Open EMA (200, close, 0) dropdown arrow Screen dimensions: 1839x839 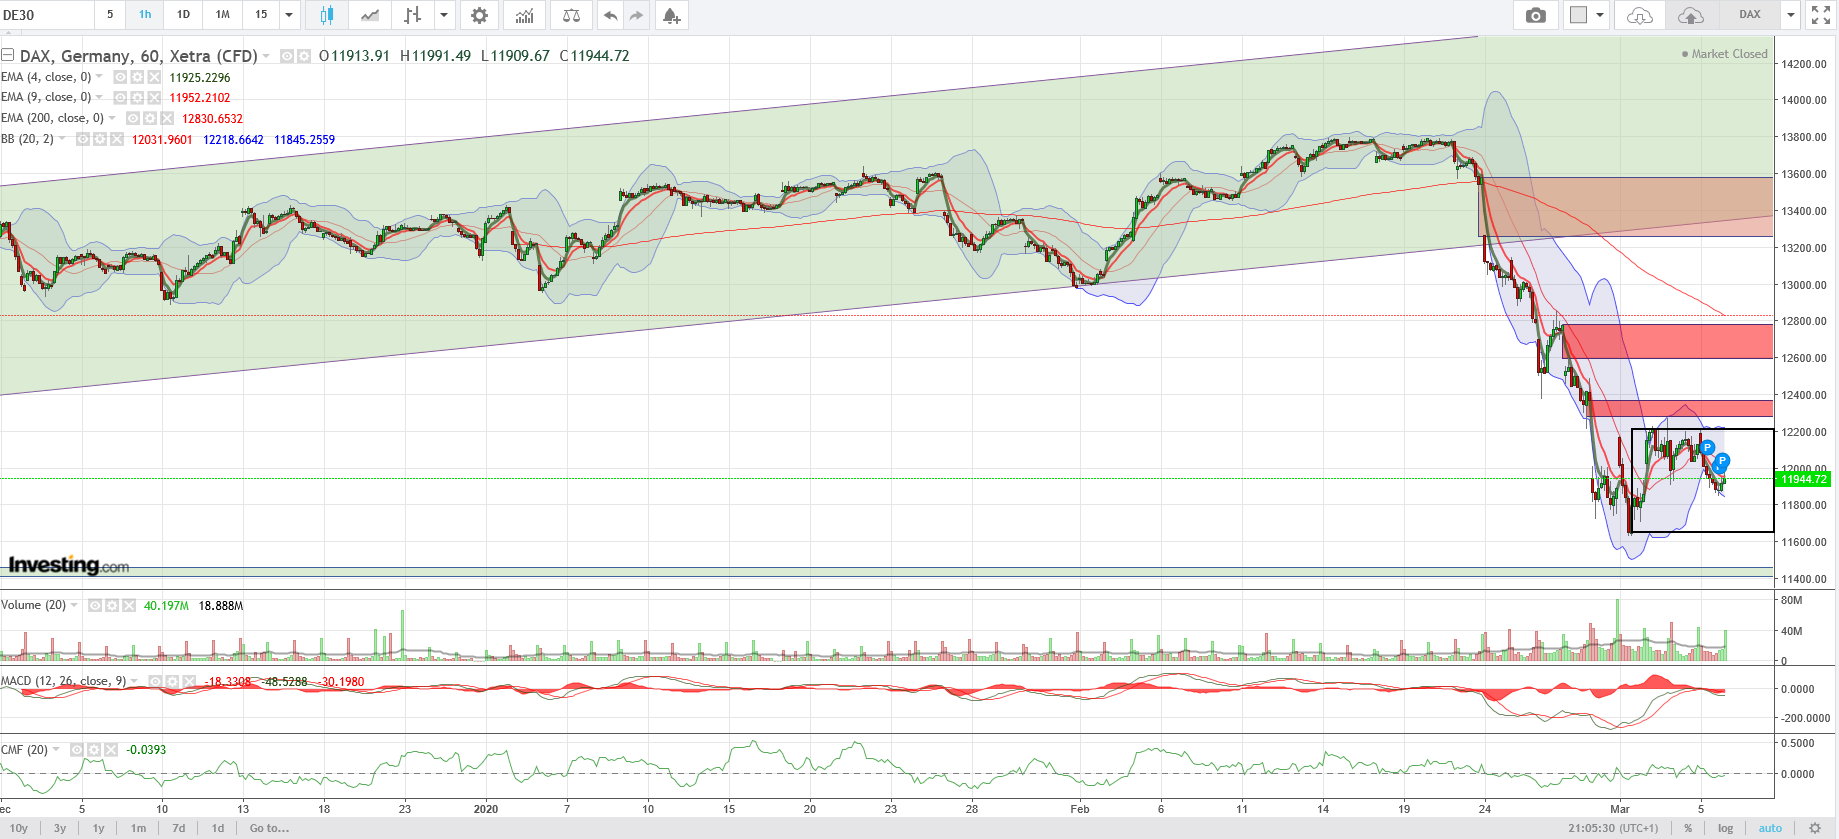click(112, 118)
